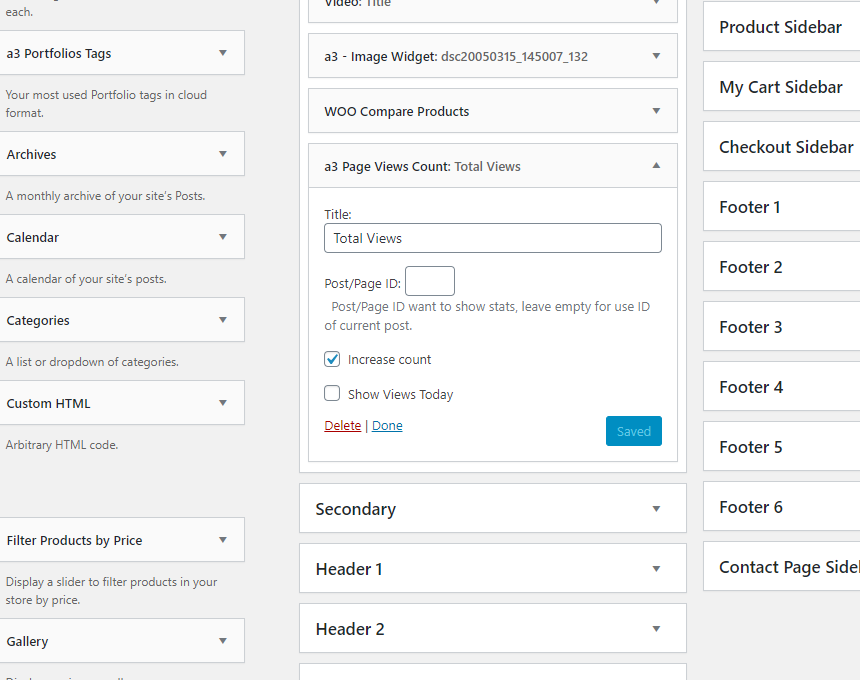Select the Custom HTML widget title

(48, 403)
